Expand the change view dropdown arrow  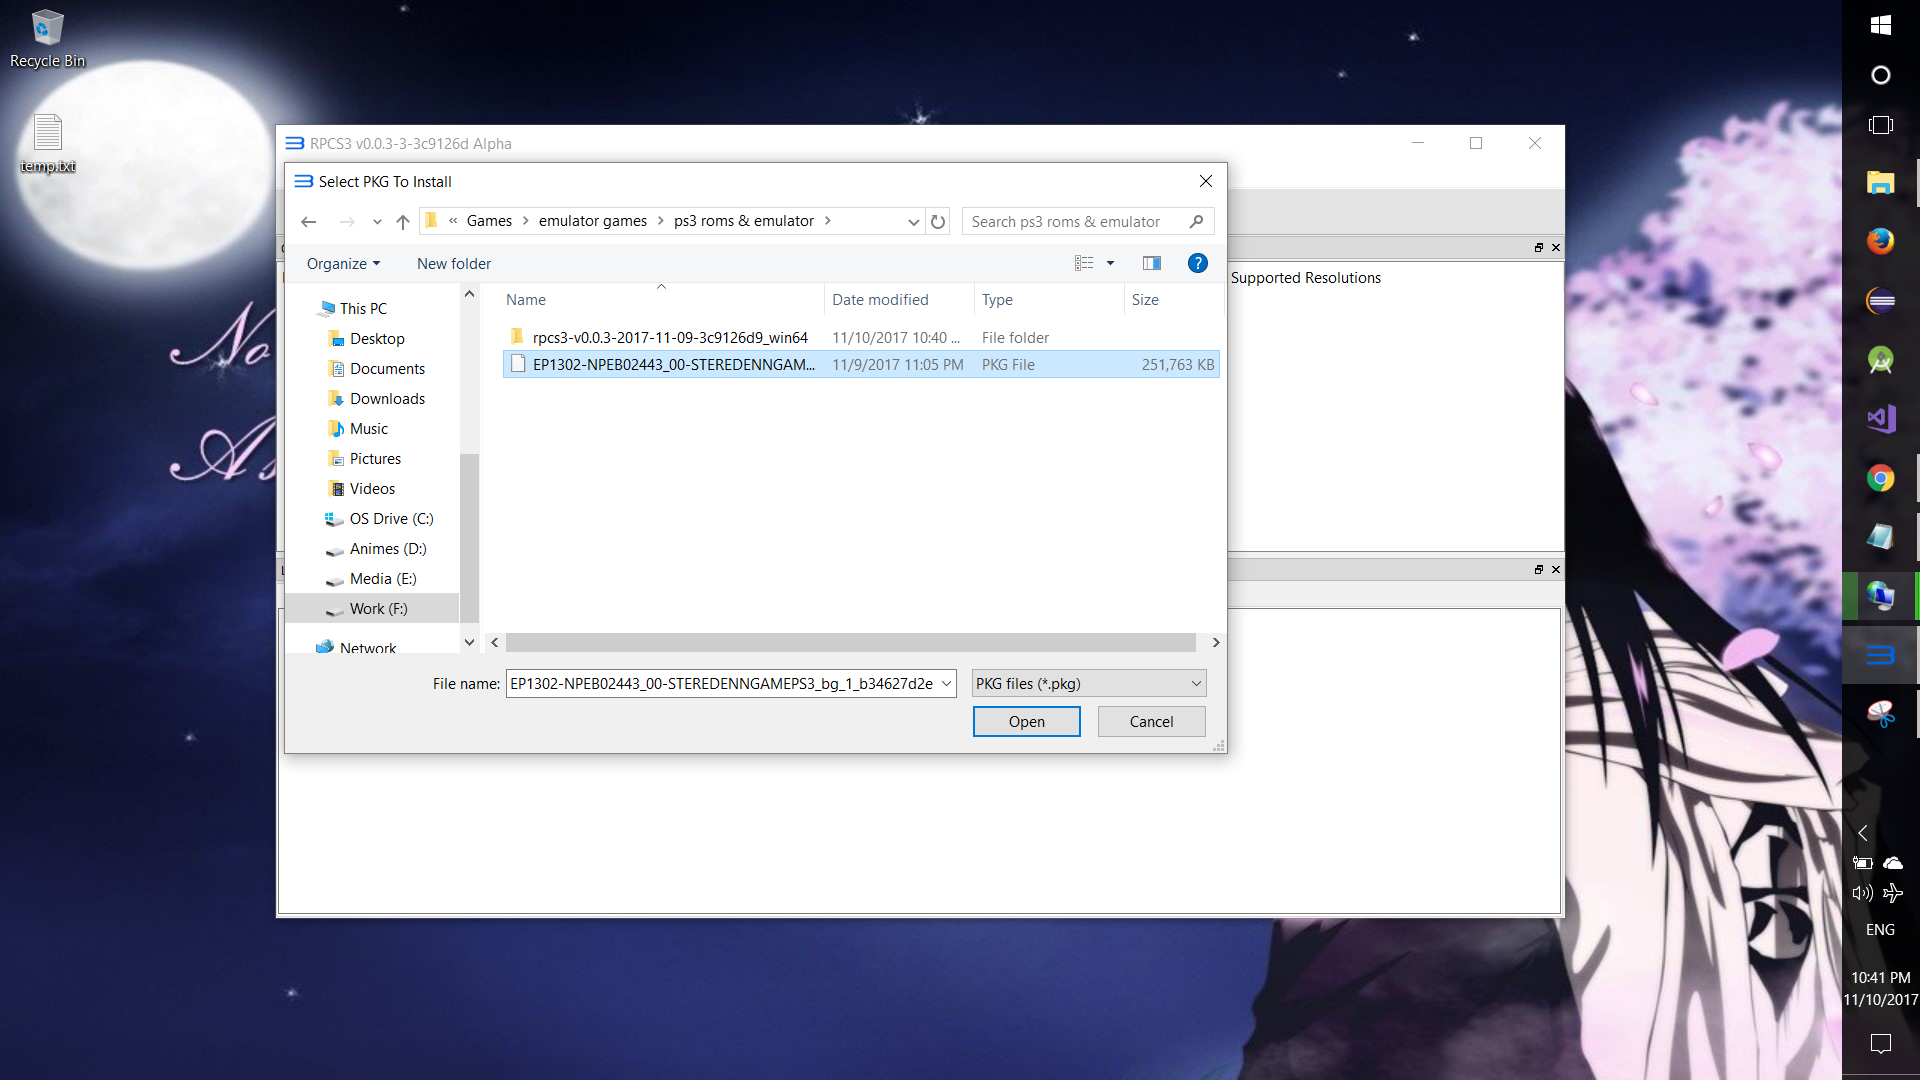[x=1110, y=263]
